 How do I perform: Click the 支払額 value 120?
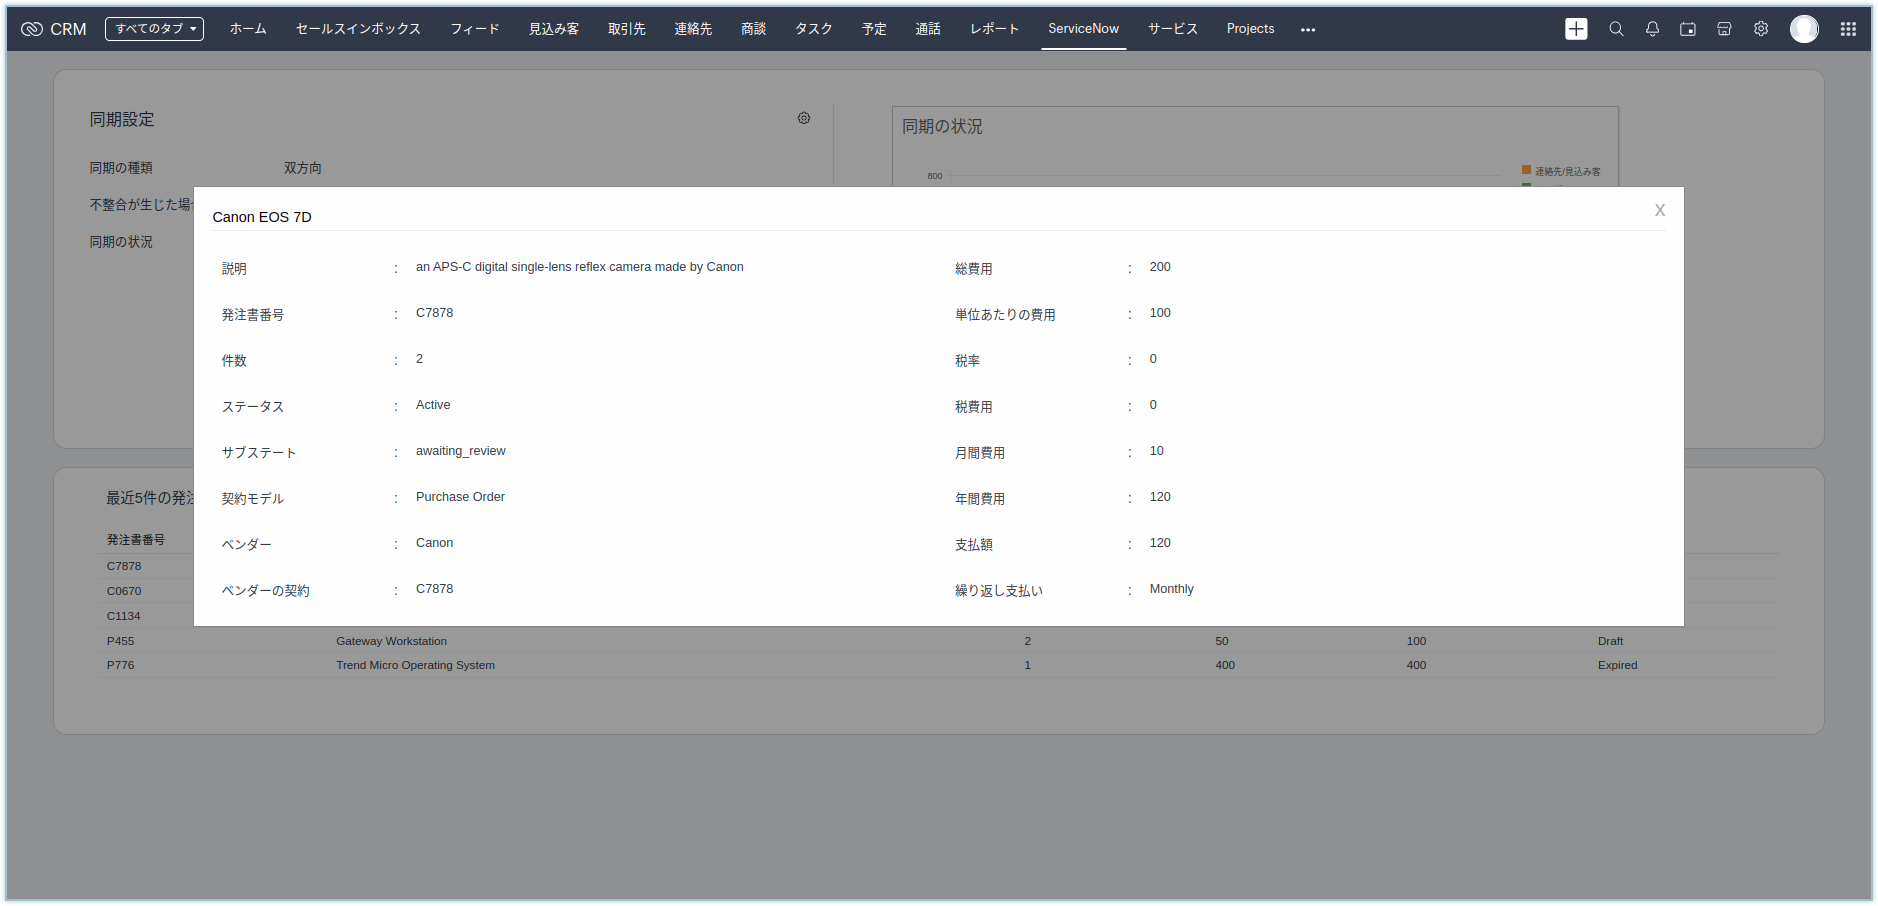pyautogui.click(x=1160, y=543)
